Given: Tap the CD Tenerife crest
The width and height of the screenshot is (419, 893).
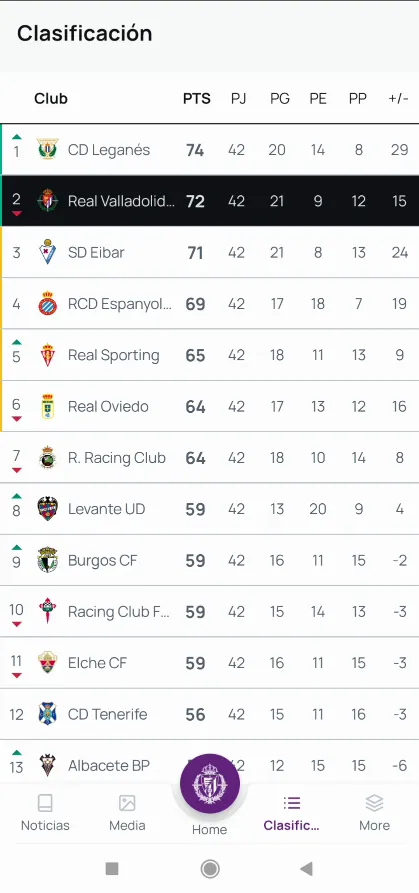Looking at the screenshot, I should coord(47,714).
